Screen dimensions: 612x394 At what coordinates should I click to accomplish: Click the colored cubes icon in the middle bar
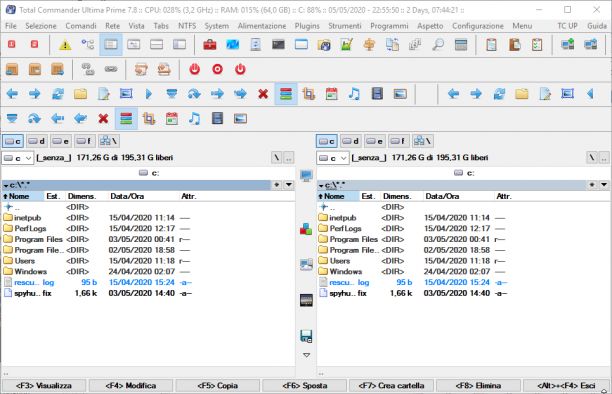[x=306, y=229]
